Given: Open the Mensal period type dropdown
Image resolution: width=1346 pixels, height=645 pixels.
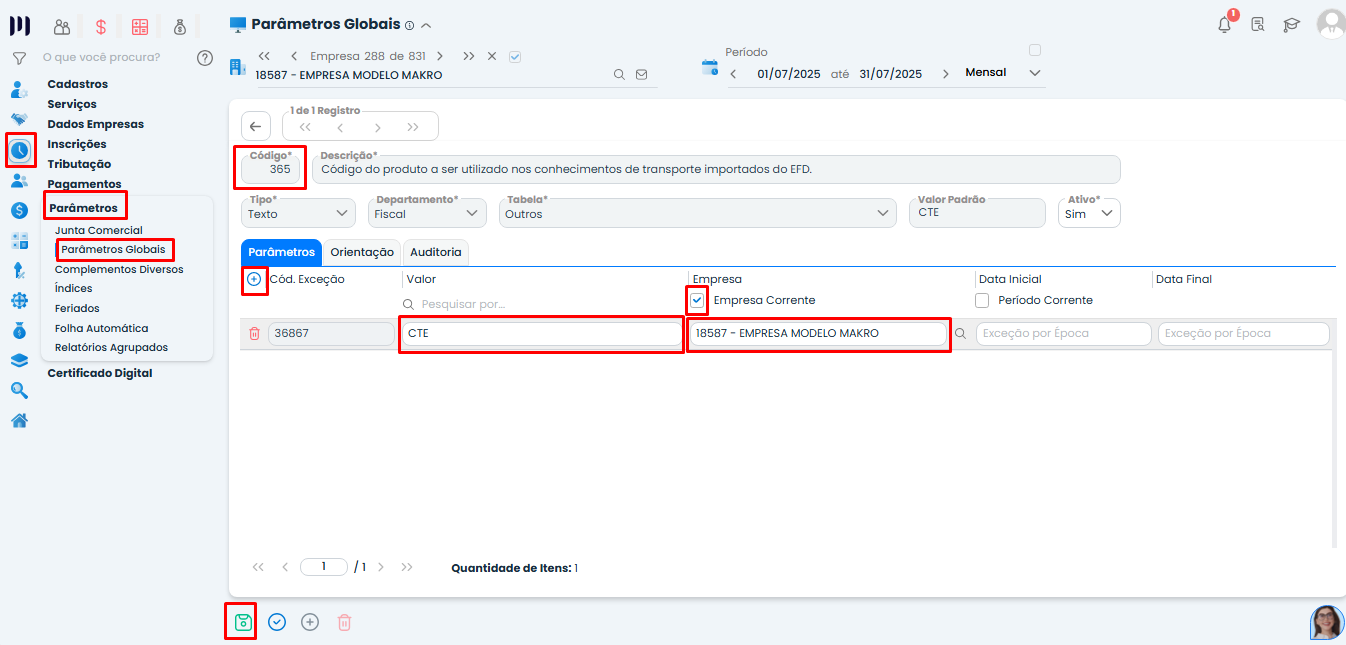Looking at the screenshot, I should [x=1003, y=73].
